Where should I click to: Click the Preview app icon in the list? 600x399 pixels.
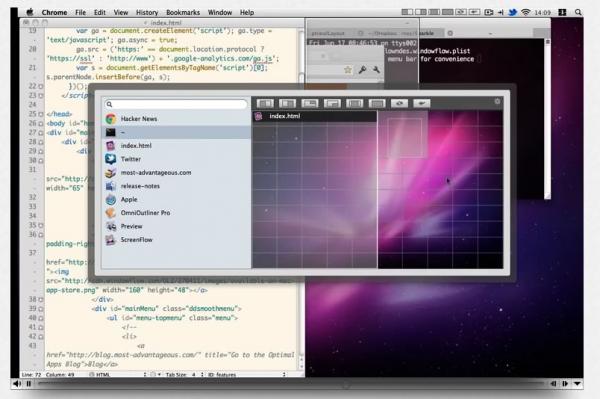pyautogui.click(x=111, y=226)
